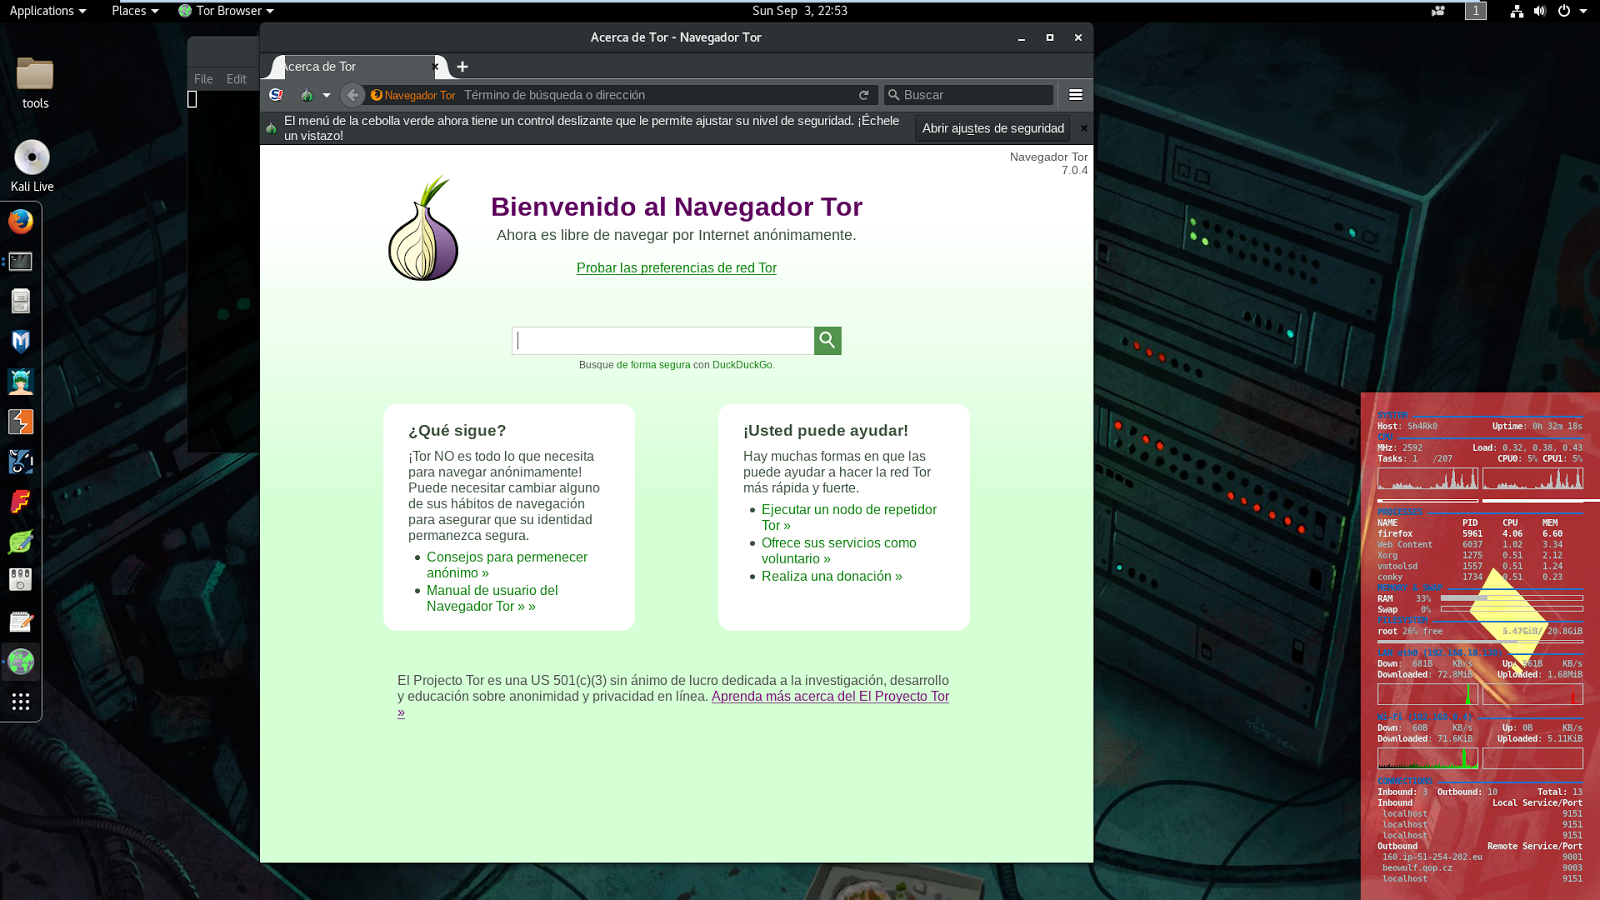Open the Places menu
Image resolution: width=1600 pixels, height=900 pixels.
[x=134, y=10]
